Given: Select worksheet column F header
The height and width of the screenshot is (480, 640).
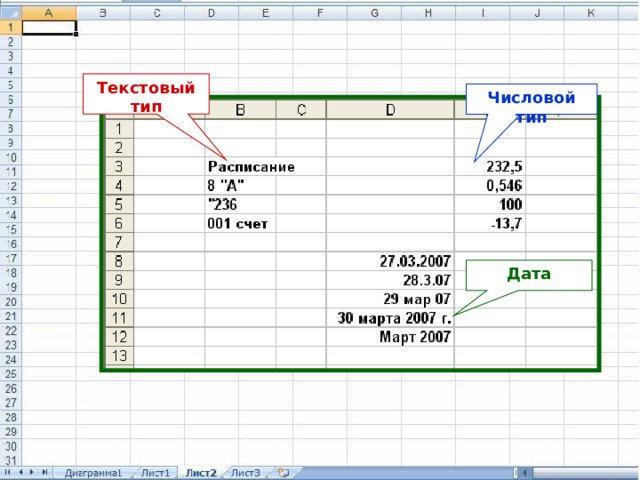Looking at the screenshot, I should 320,13.
